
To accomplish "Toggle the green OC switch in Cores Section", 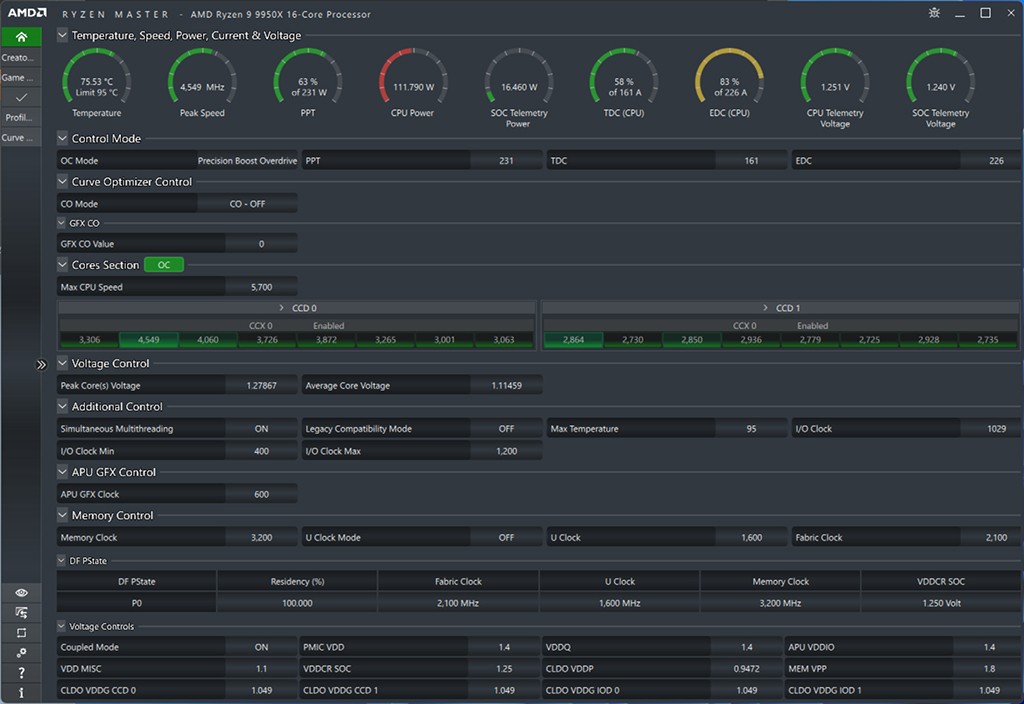I will point(164,265).
